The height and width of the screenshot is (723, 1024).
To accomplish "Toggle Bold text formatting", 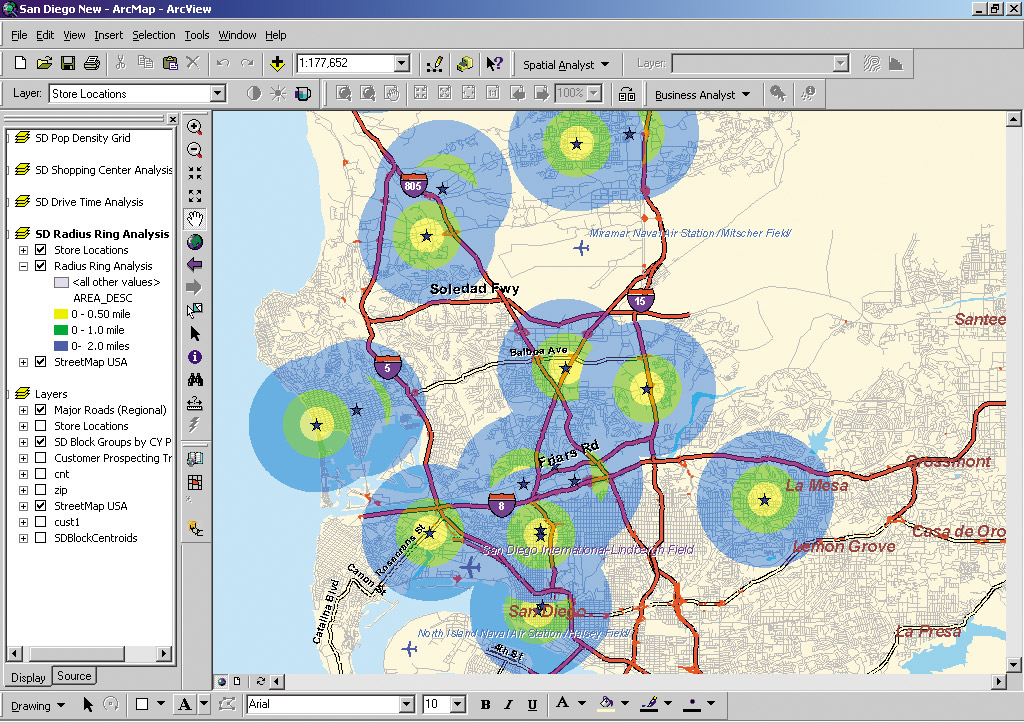I will pyautogui.click(x=485, y=704).
